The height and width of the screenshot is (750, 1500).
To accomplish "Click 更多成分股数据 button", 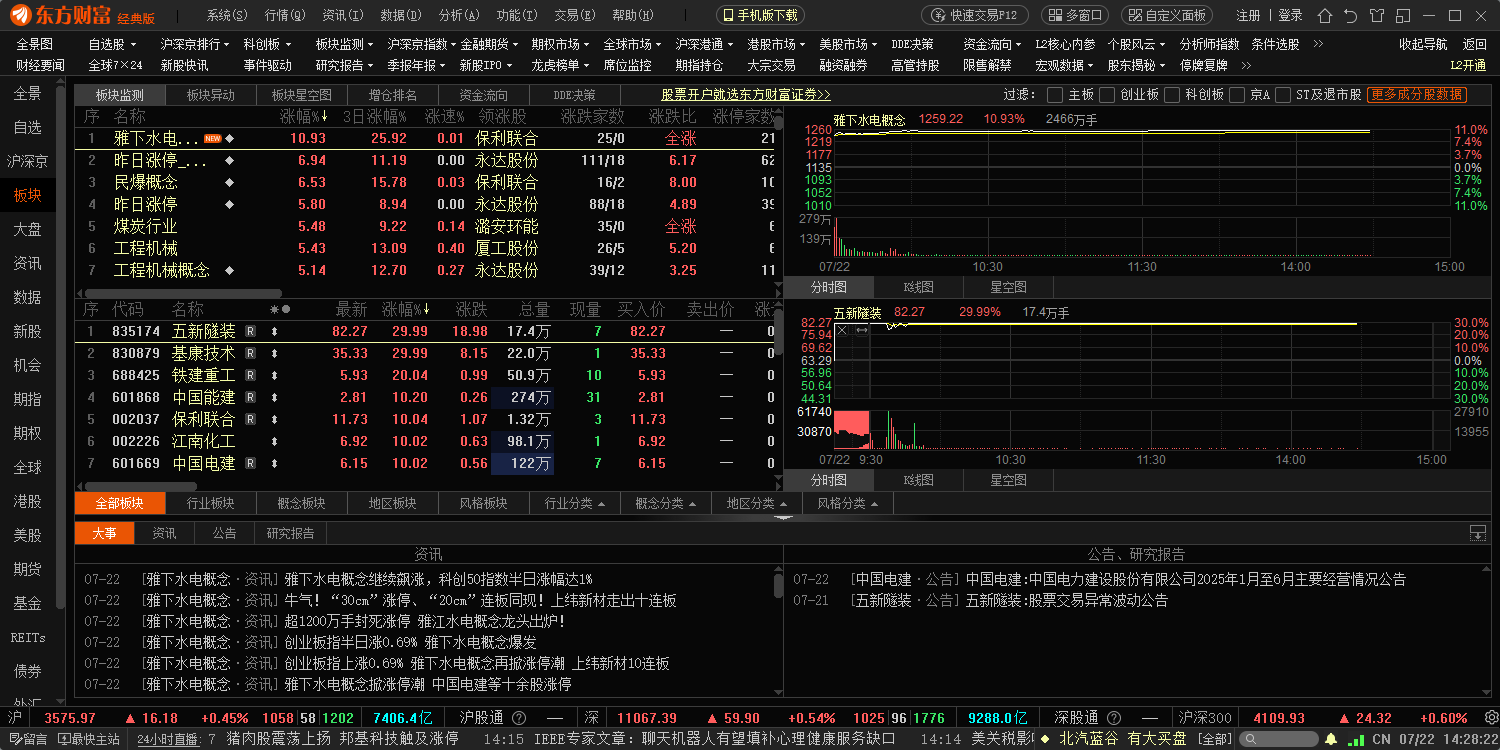I will coord(1417,95).
